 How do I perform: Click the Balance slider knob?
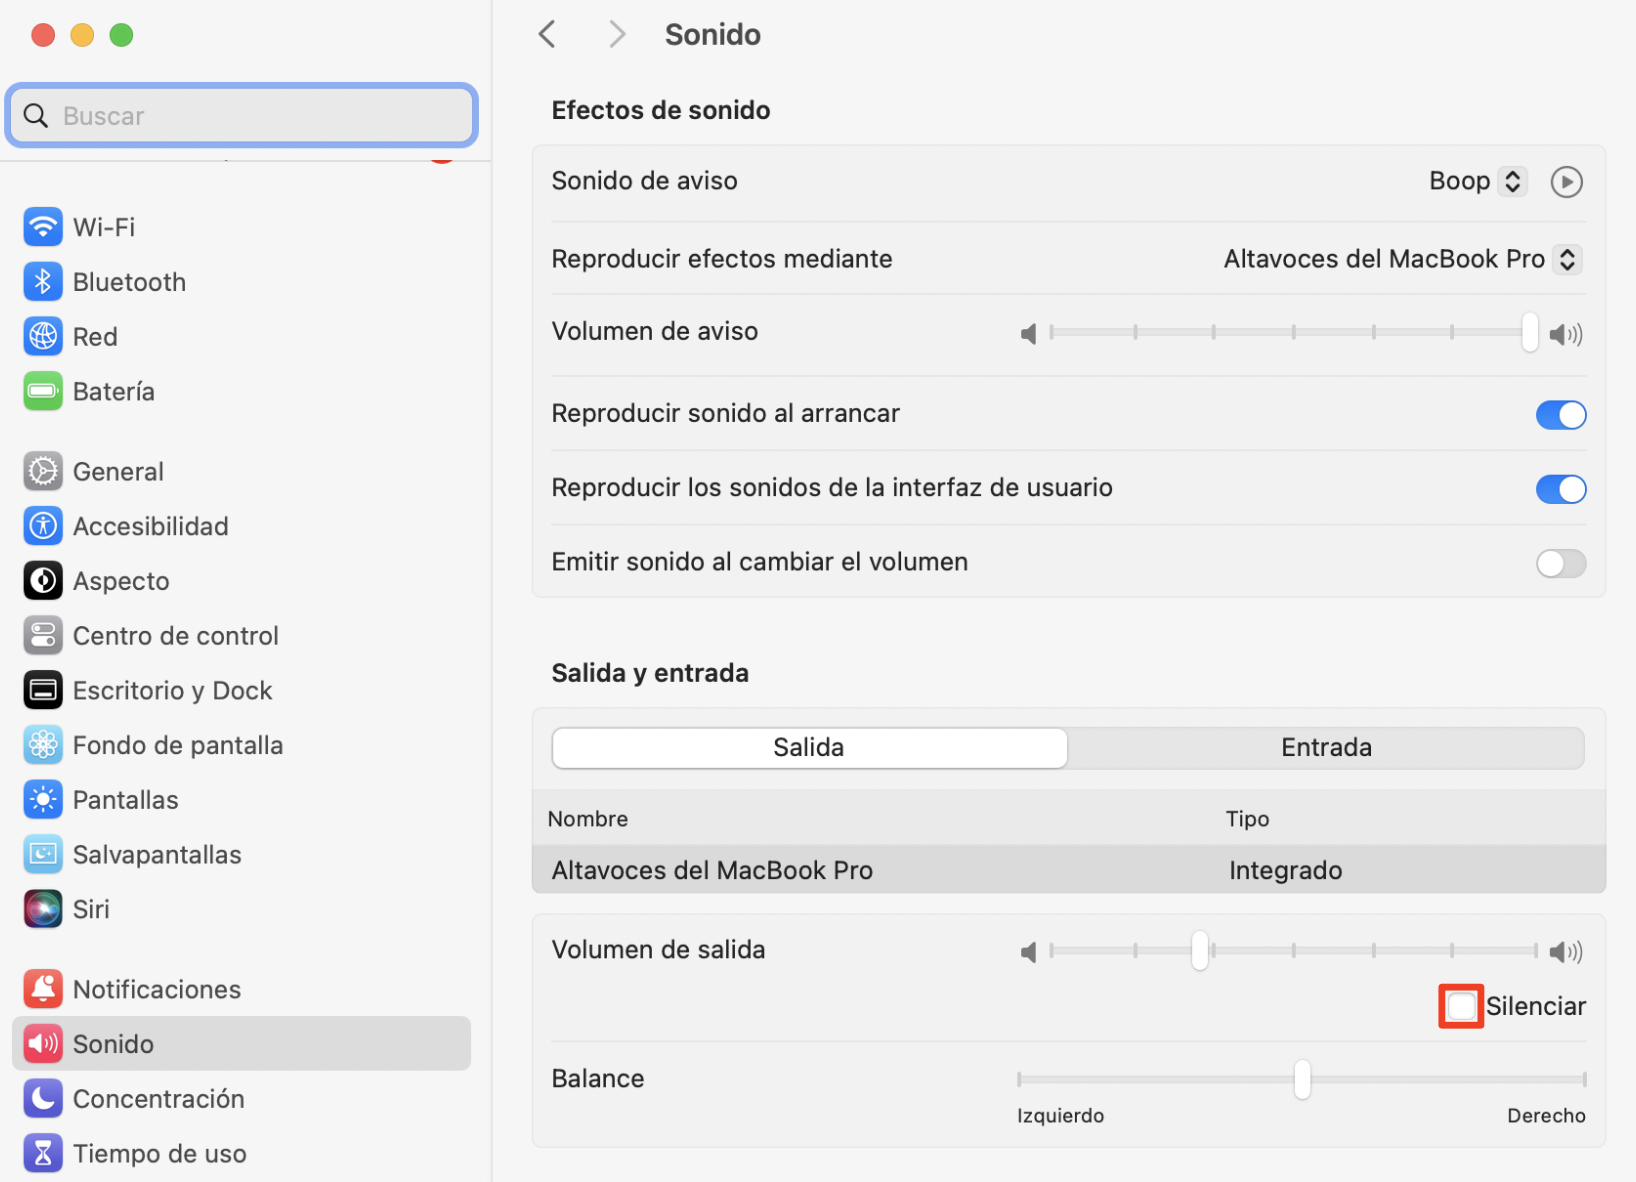point(1302,1079)
